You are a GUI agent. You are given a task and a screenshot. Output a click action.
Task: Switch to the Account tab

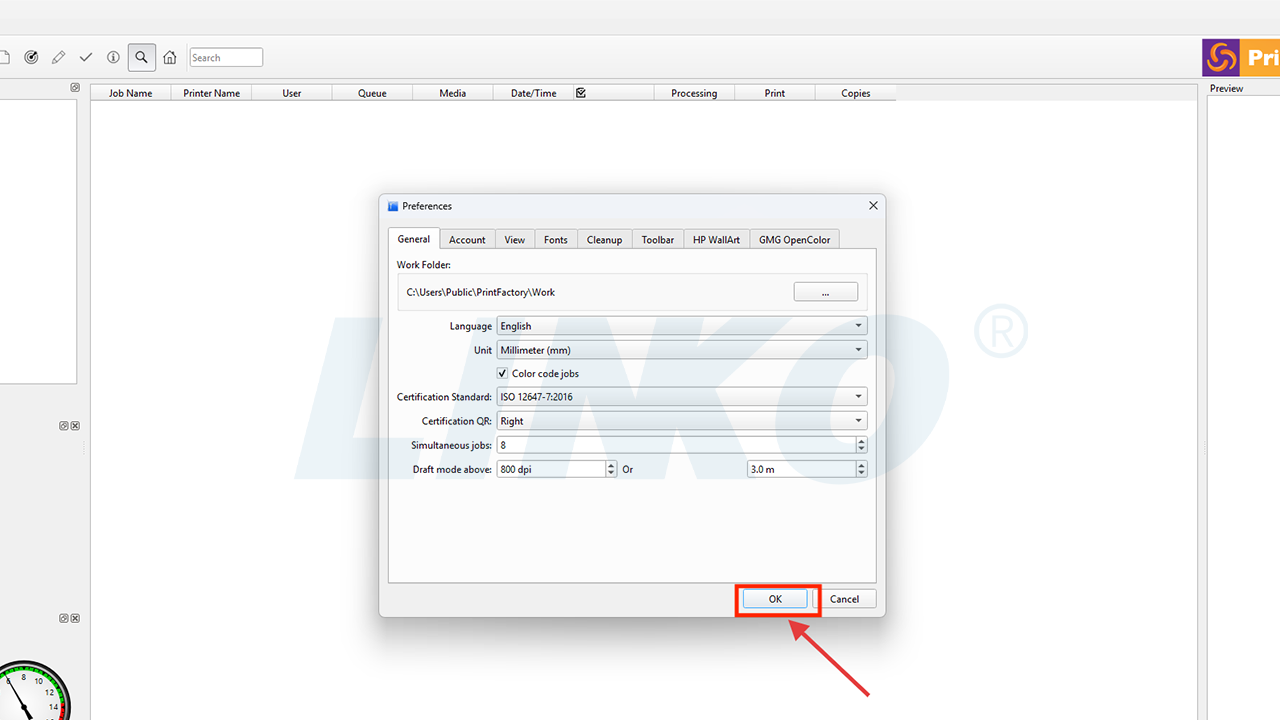coord(467,240)
